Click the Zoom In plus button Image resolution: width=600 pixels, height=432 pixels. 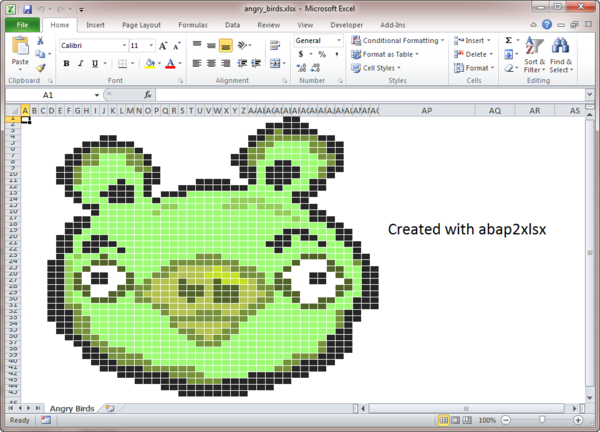coord(578,420)
